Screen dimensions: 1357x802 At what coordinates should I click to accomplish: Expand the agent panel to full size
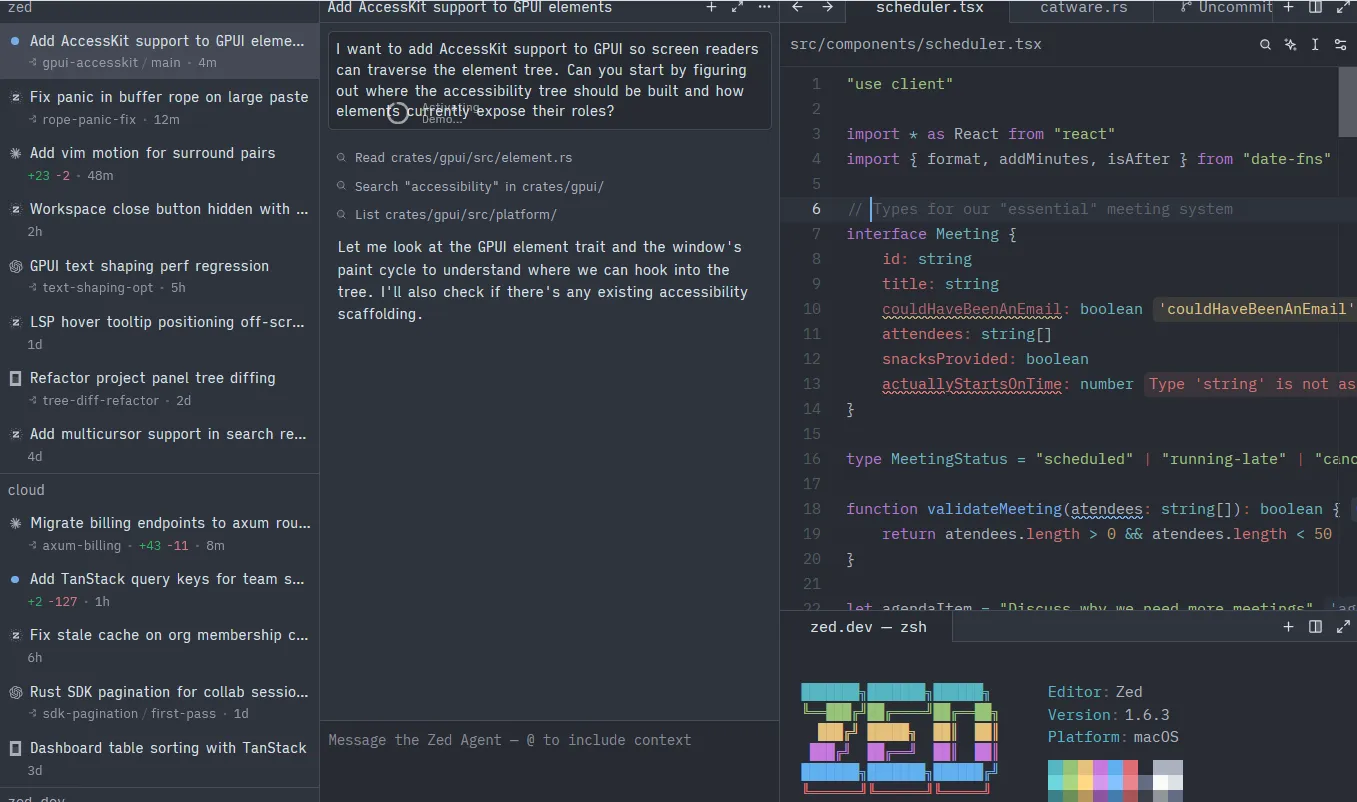tap(737, 7)
